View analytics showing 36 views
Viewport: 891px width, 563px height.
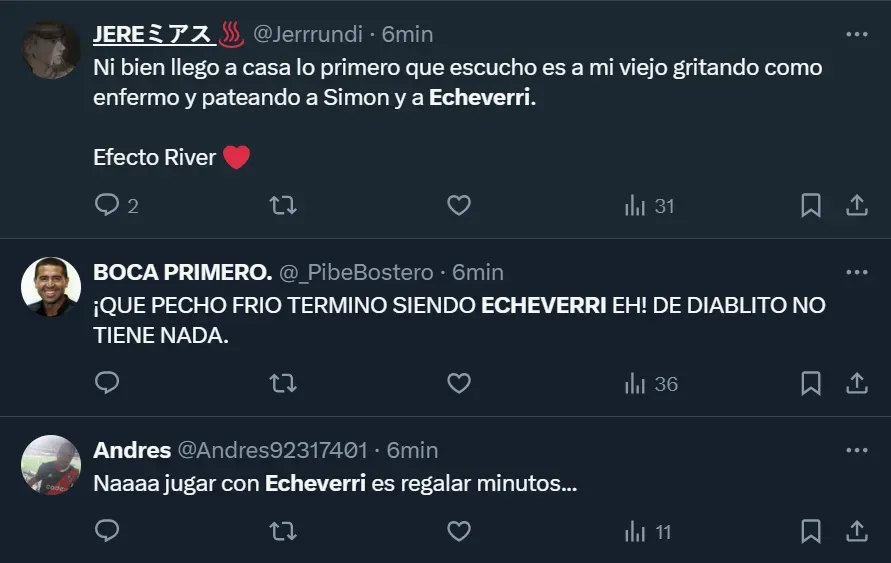[651, 384]
